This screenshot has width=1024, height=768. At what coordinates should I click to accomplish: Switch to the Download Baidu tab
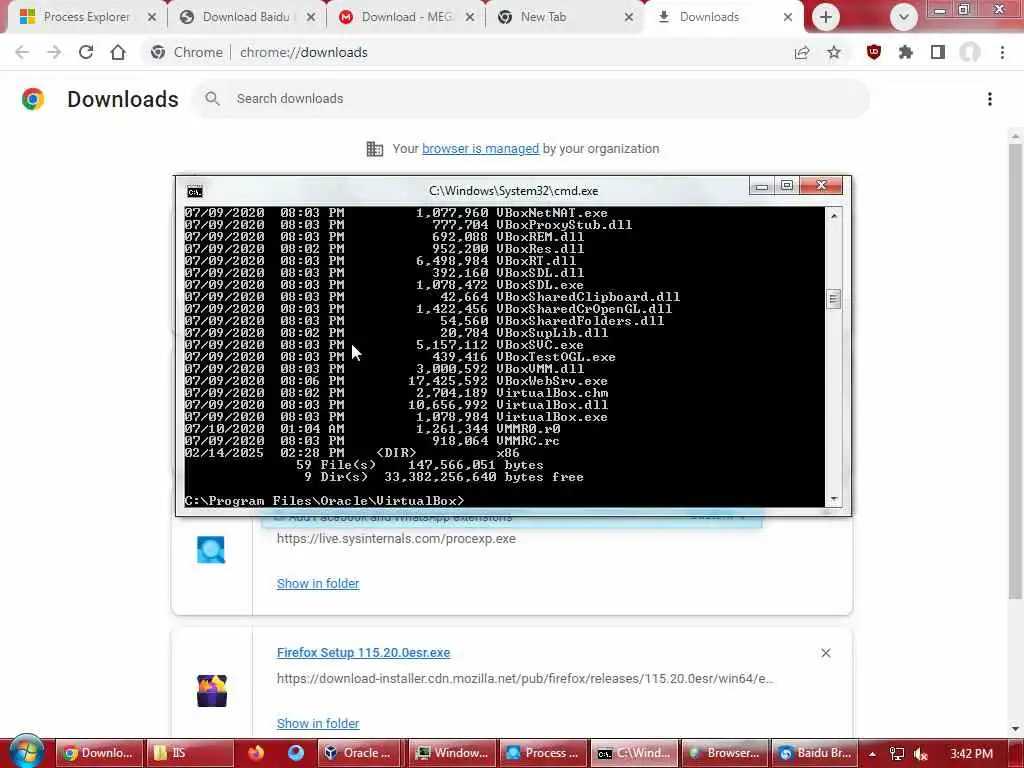tap(246, 17)
